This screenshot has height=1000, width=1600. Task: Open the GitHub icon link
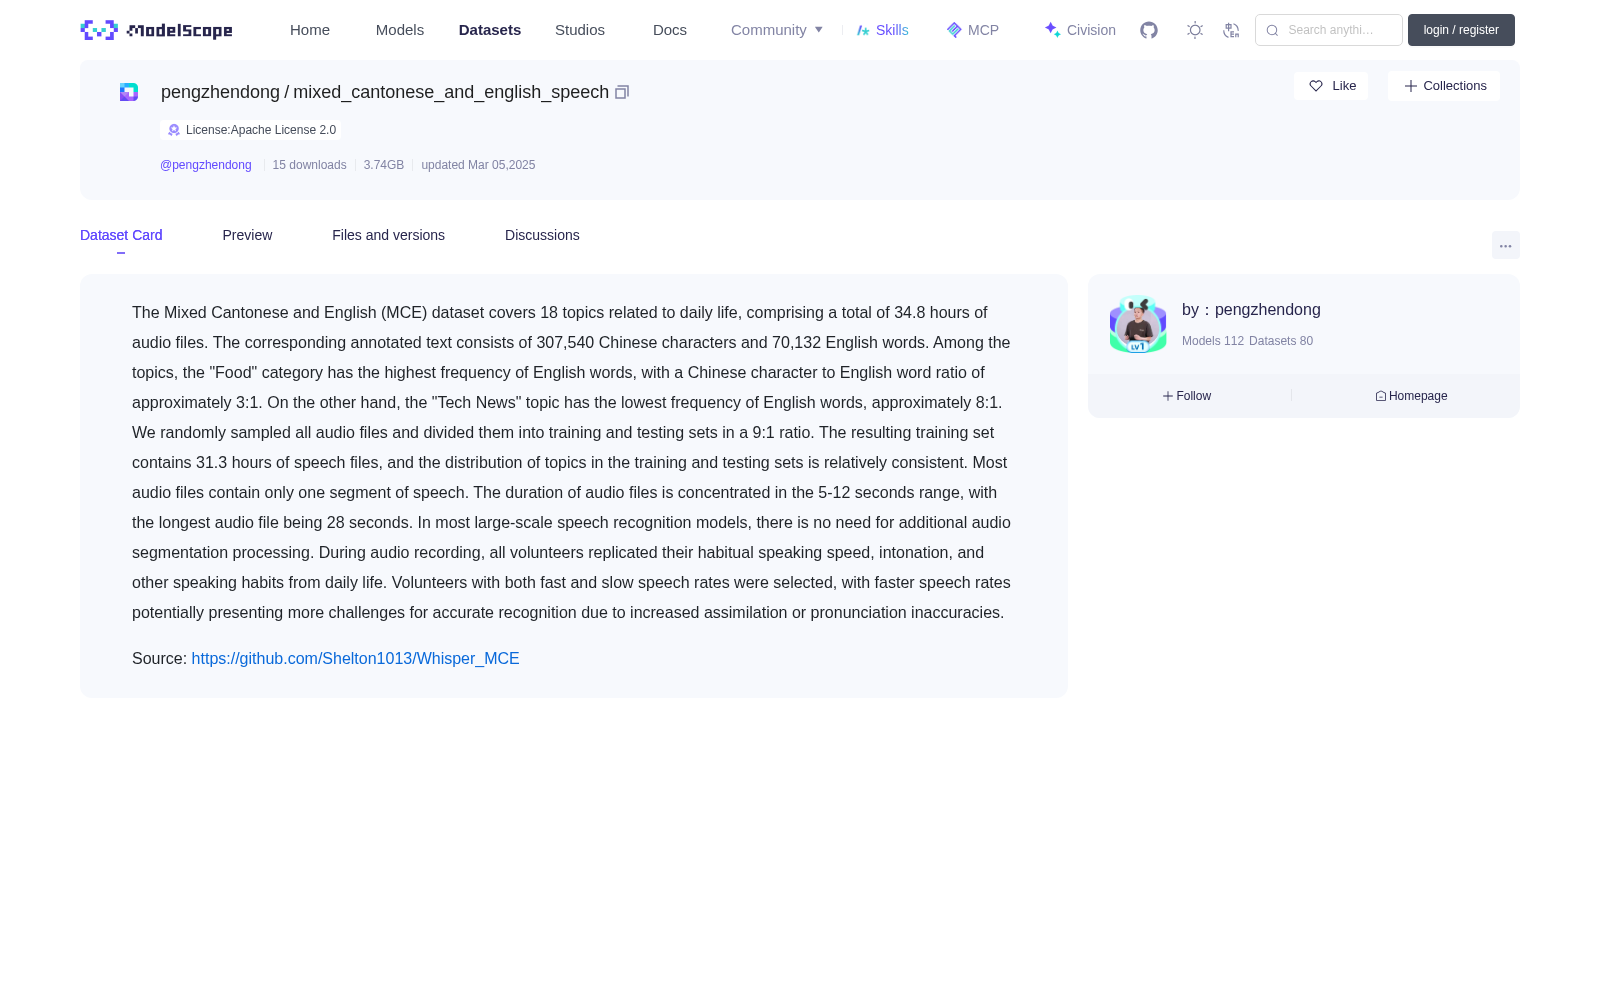point(1149,30)
